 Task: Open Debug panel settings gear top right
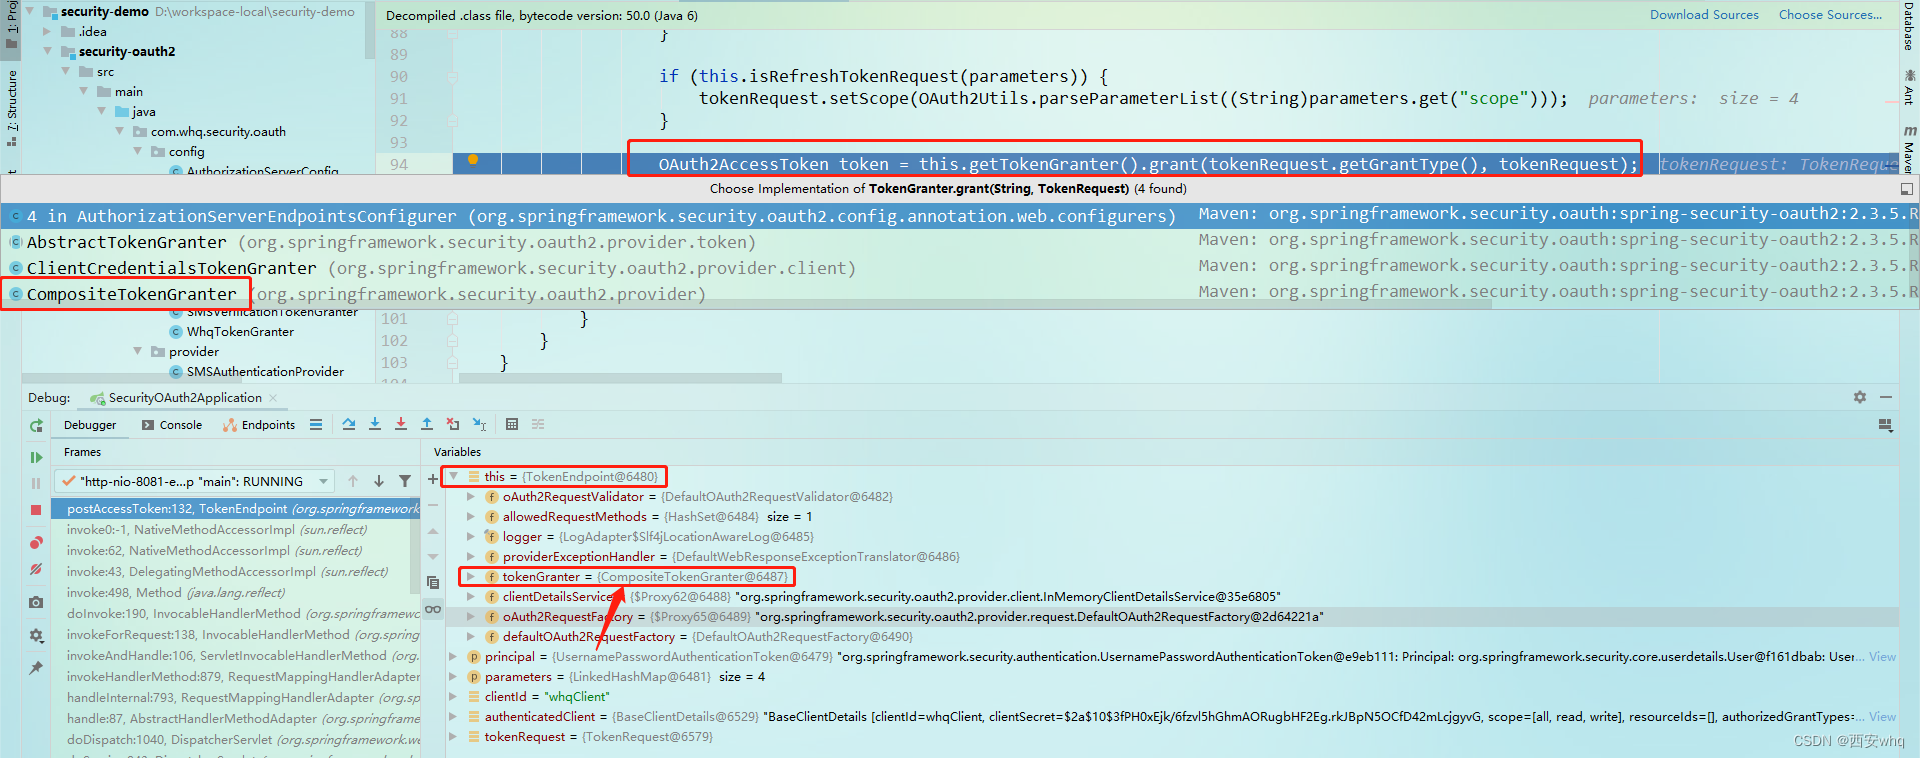click(1860, 398)
